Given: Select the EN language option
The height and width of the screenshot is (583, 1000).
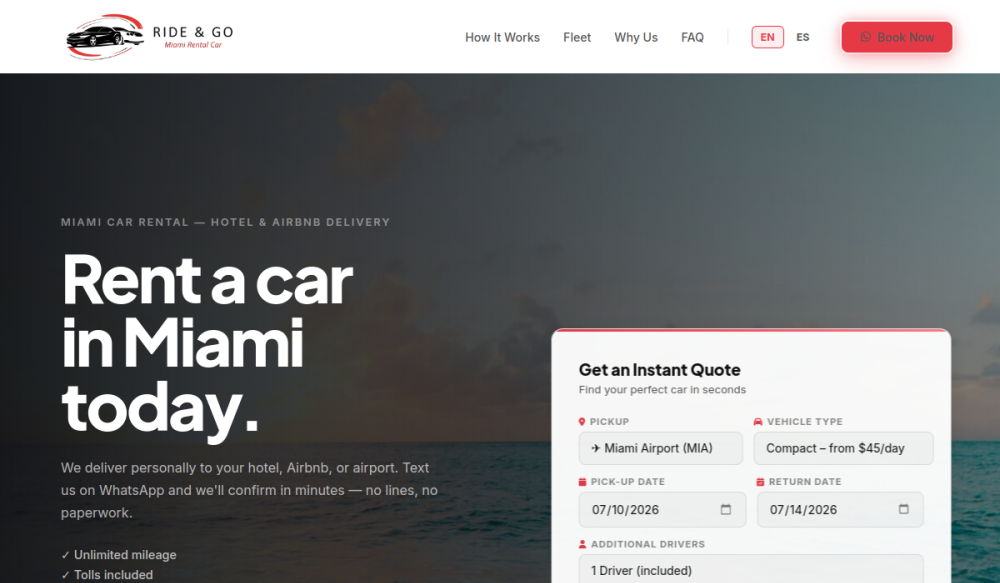Looking at the screenshot, I should [767, 37].
